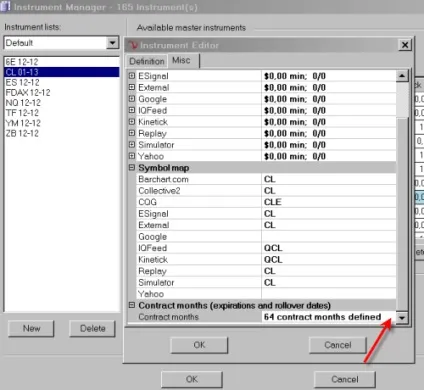The height and width of the screenshot is (390, 424).
Task: Collapse the Contract months section
Action: point(132,305)
